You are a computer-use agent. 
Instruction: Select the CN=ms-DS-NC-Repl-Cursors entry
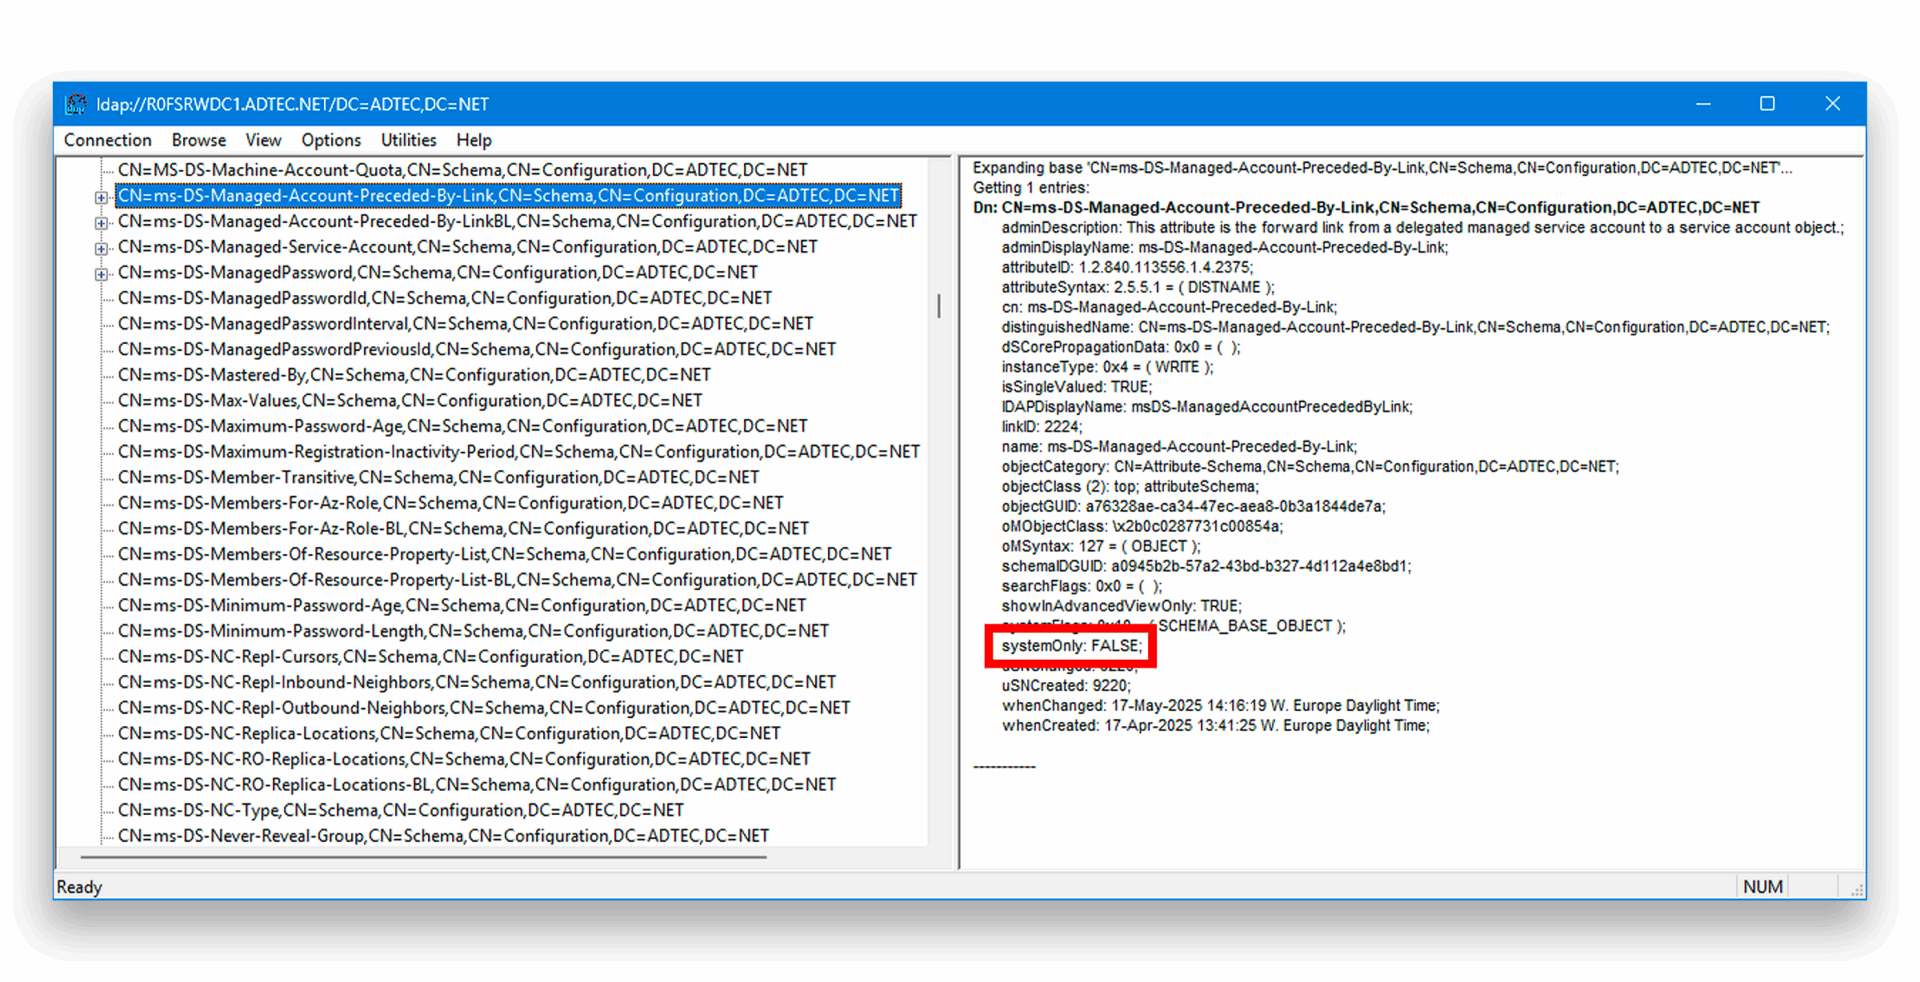[x=430, y=656]
